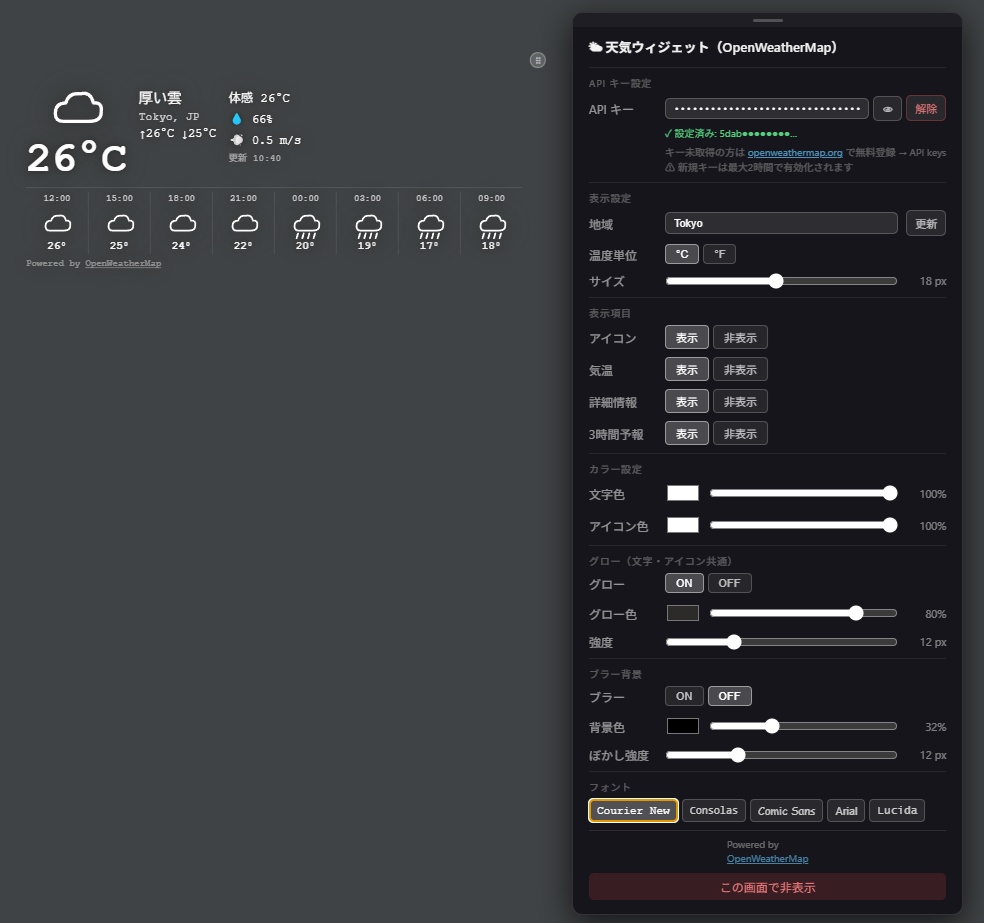This screenshot has width=984, height=923.
Task: Click the API キー input field
Action: [x=767, y=109]
